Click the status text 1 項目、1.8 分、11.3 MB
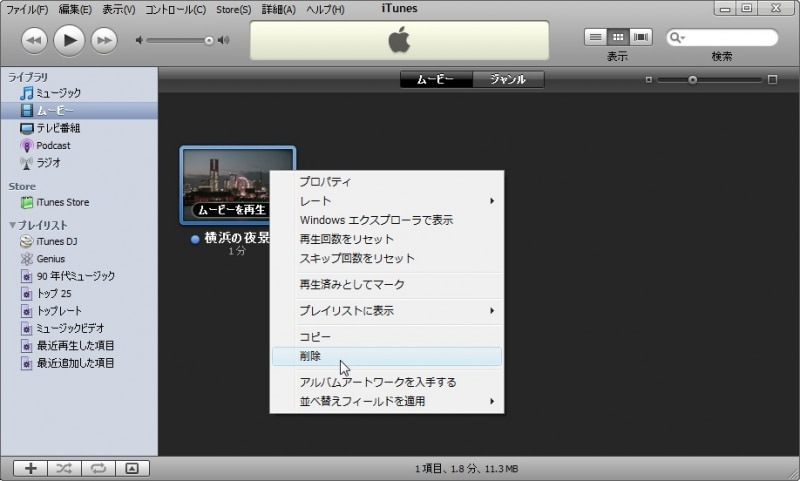The height and width of the screenshot is (481, 800). (x=466, y=468)
